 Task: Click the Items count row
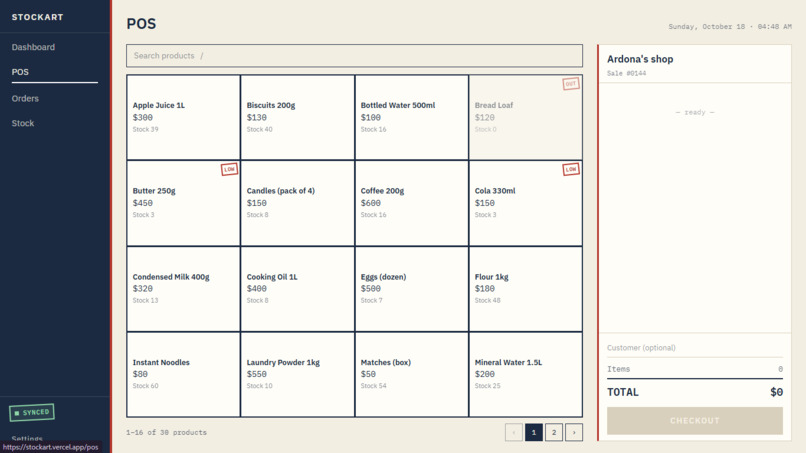[694, 369]
